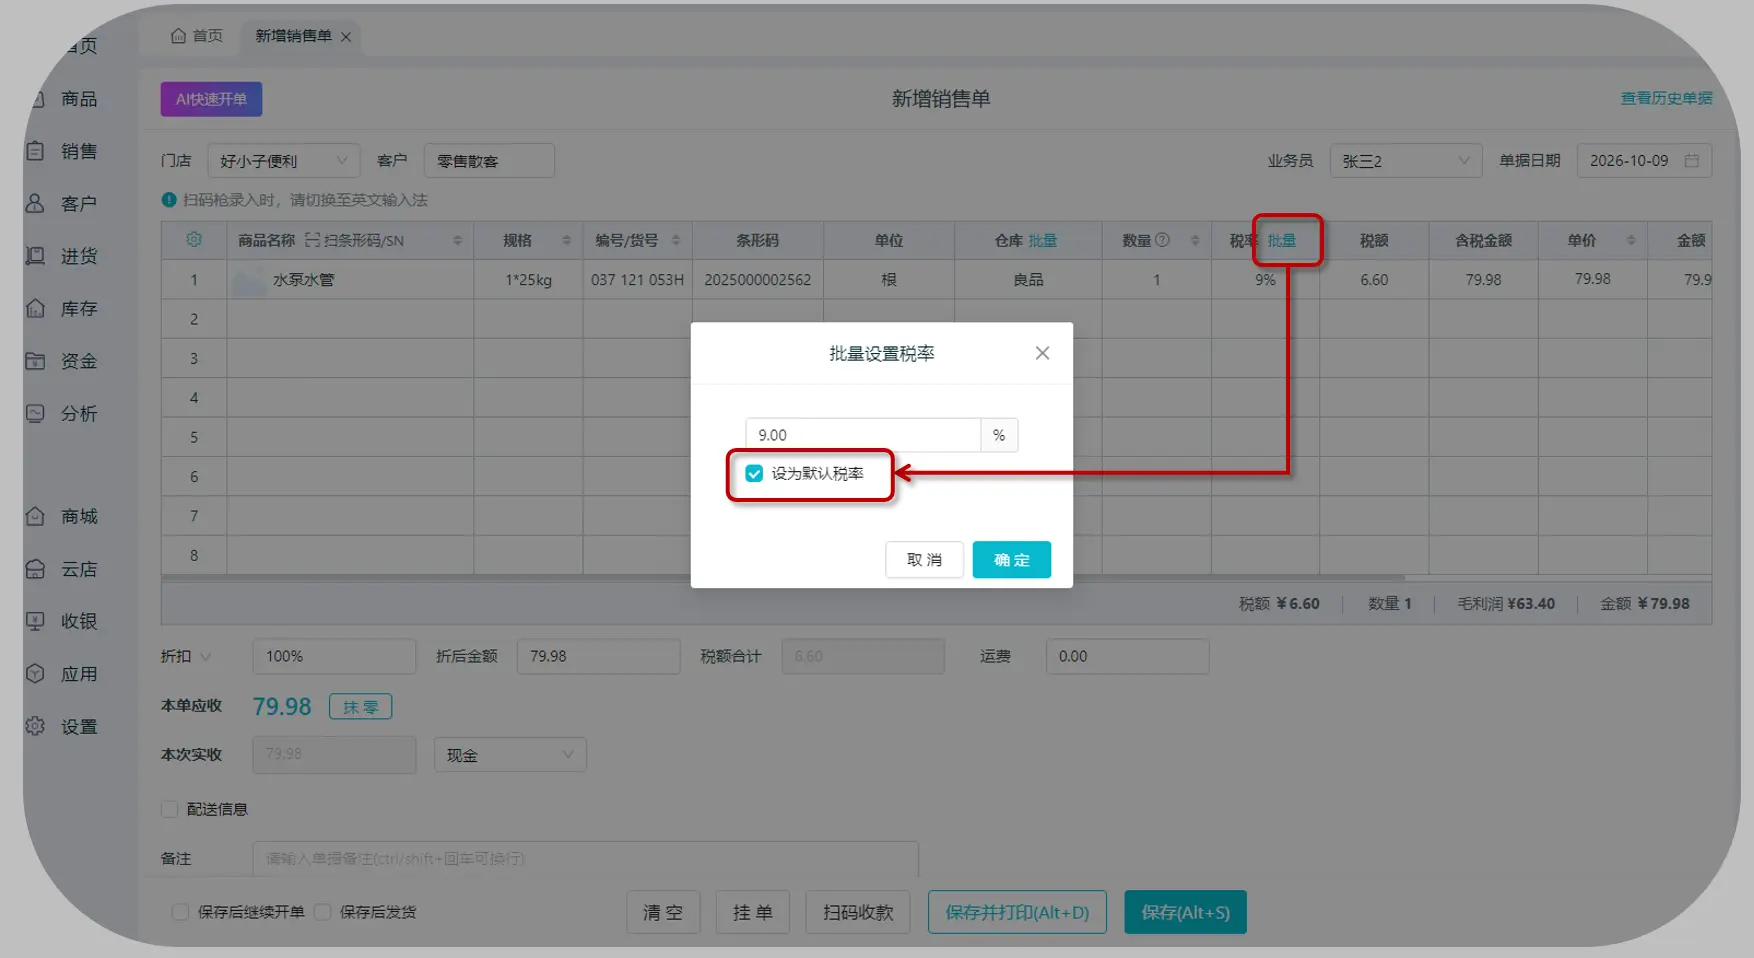Viewport: 1754px width, 958px height.
Task: Click the AI快速开单 button
Action: point(211,99)
